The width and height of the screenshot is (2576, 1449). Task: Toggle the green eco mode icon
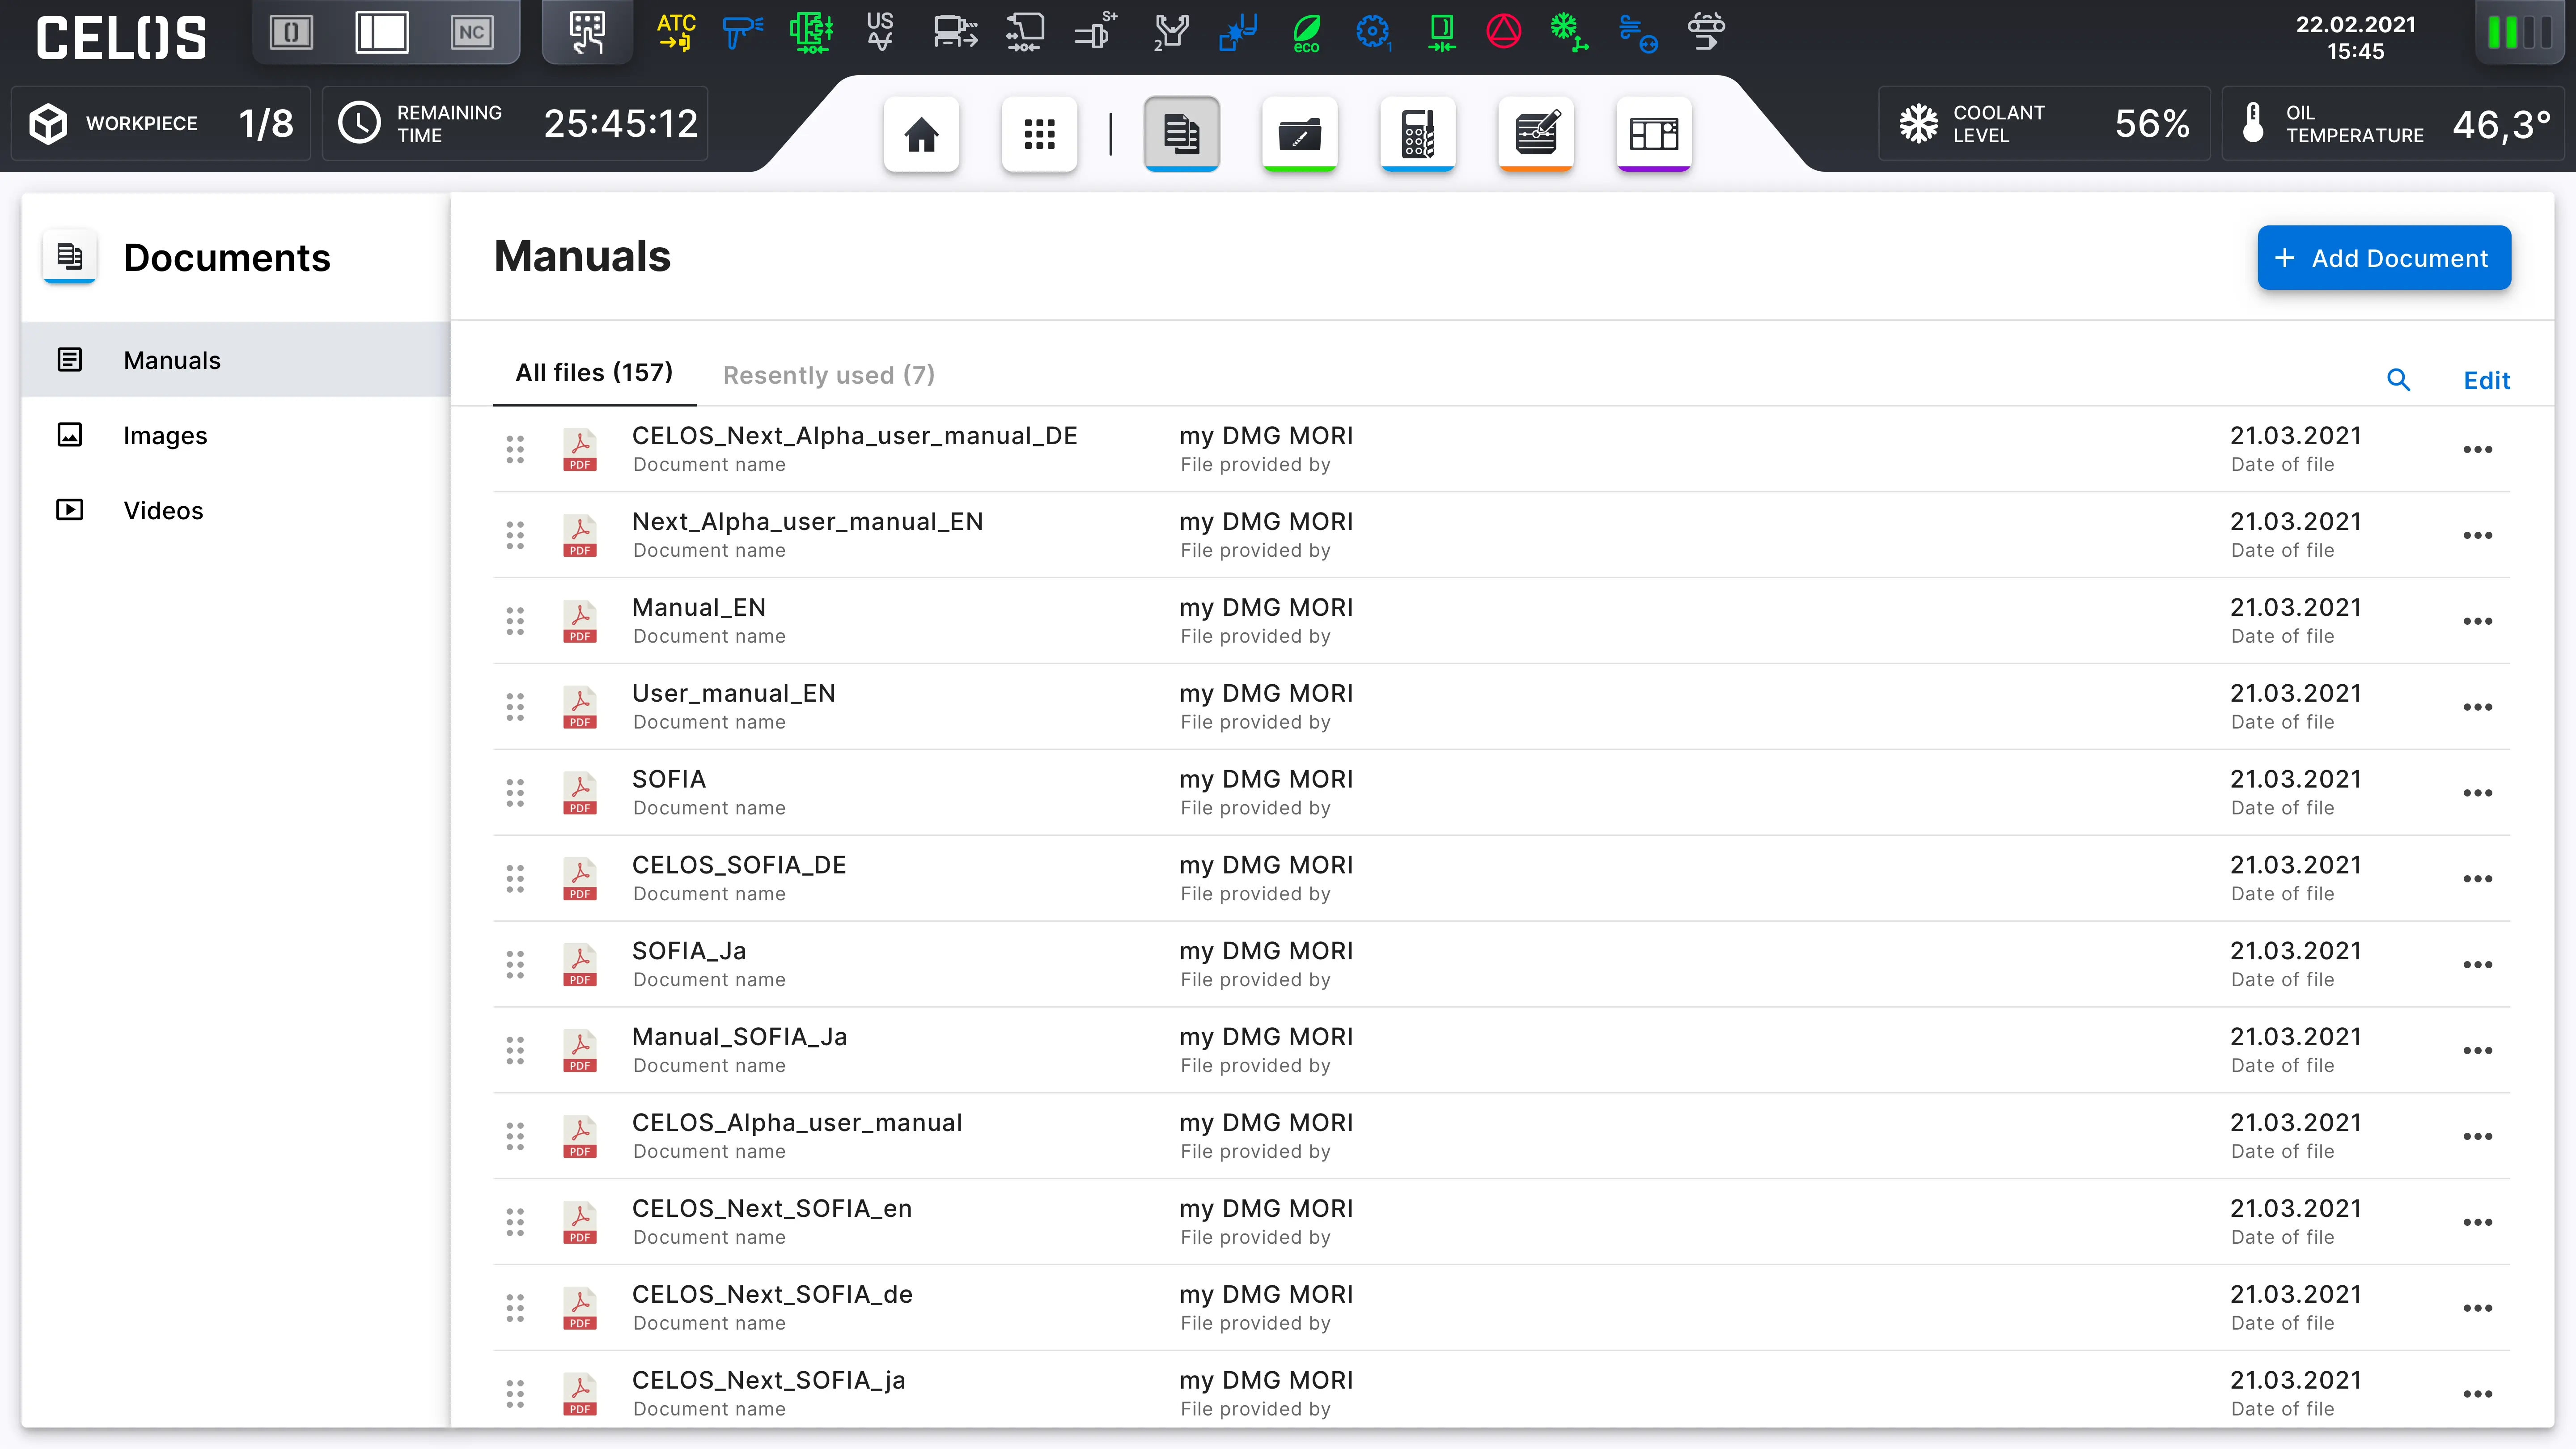click(1306, 32)
